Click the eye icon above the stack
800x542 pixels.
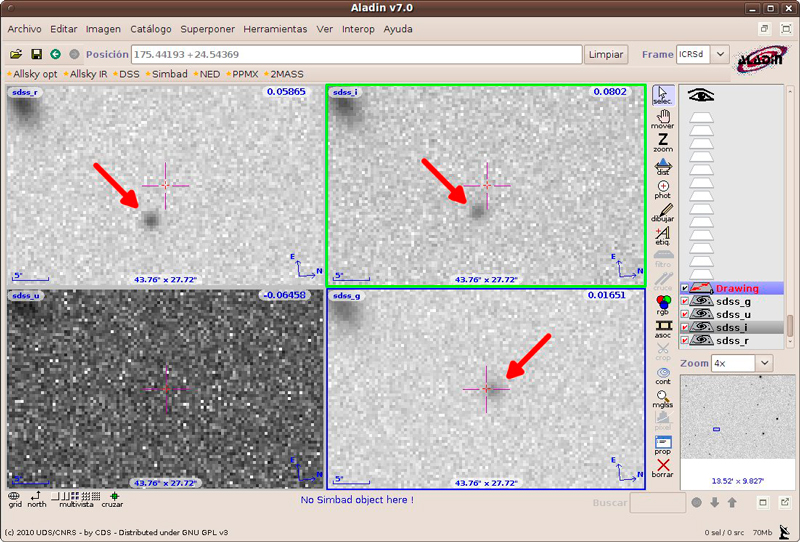pyautogui.click(x=701, y=95)
